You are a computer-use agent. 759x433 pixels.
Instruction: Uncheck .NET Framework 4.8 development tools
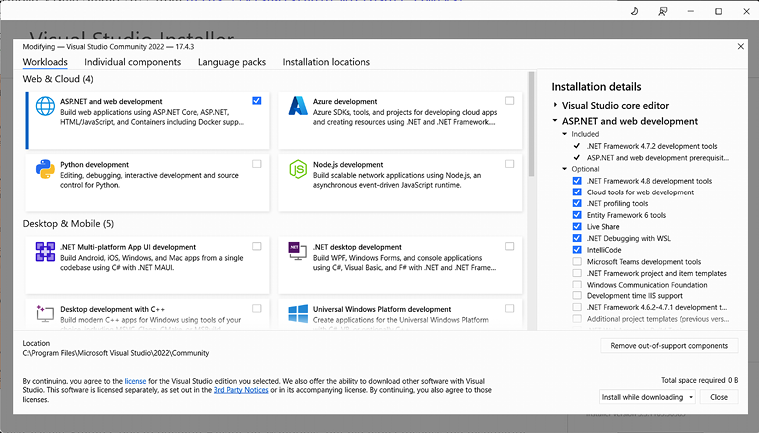(x=577, y=181)
